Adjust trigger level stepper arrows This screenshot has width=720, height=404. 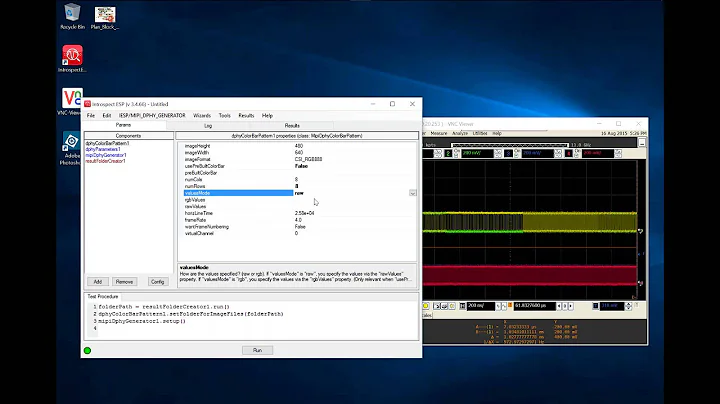pyautogui.click(x=629, y=306)
